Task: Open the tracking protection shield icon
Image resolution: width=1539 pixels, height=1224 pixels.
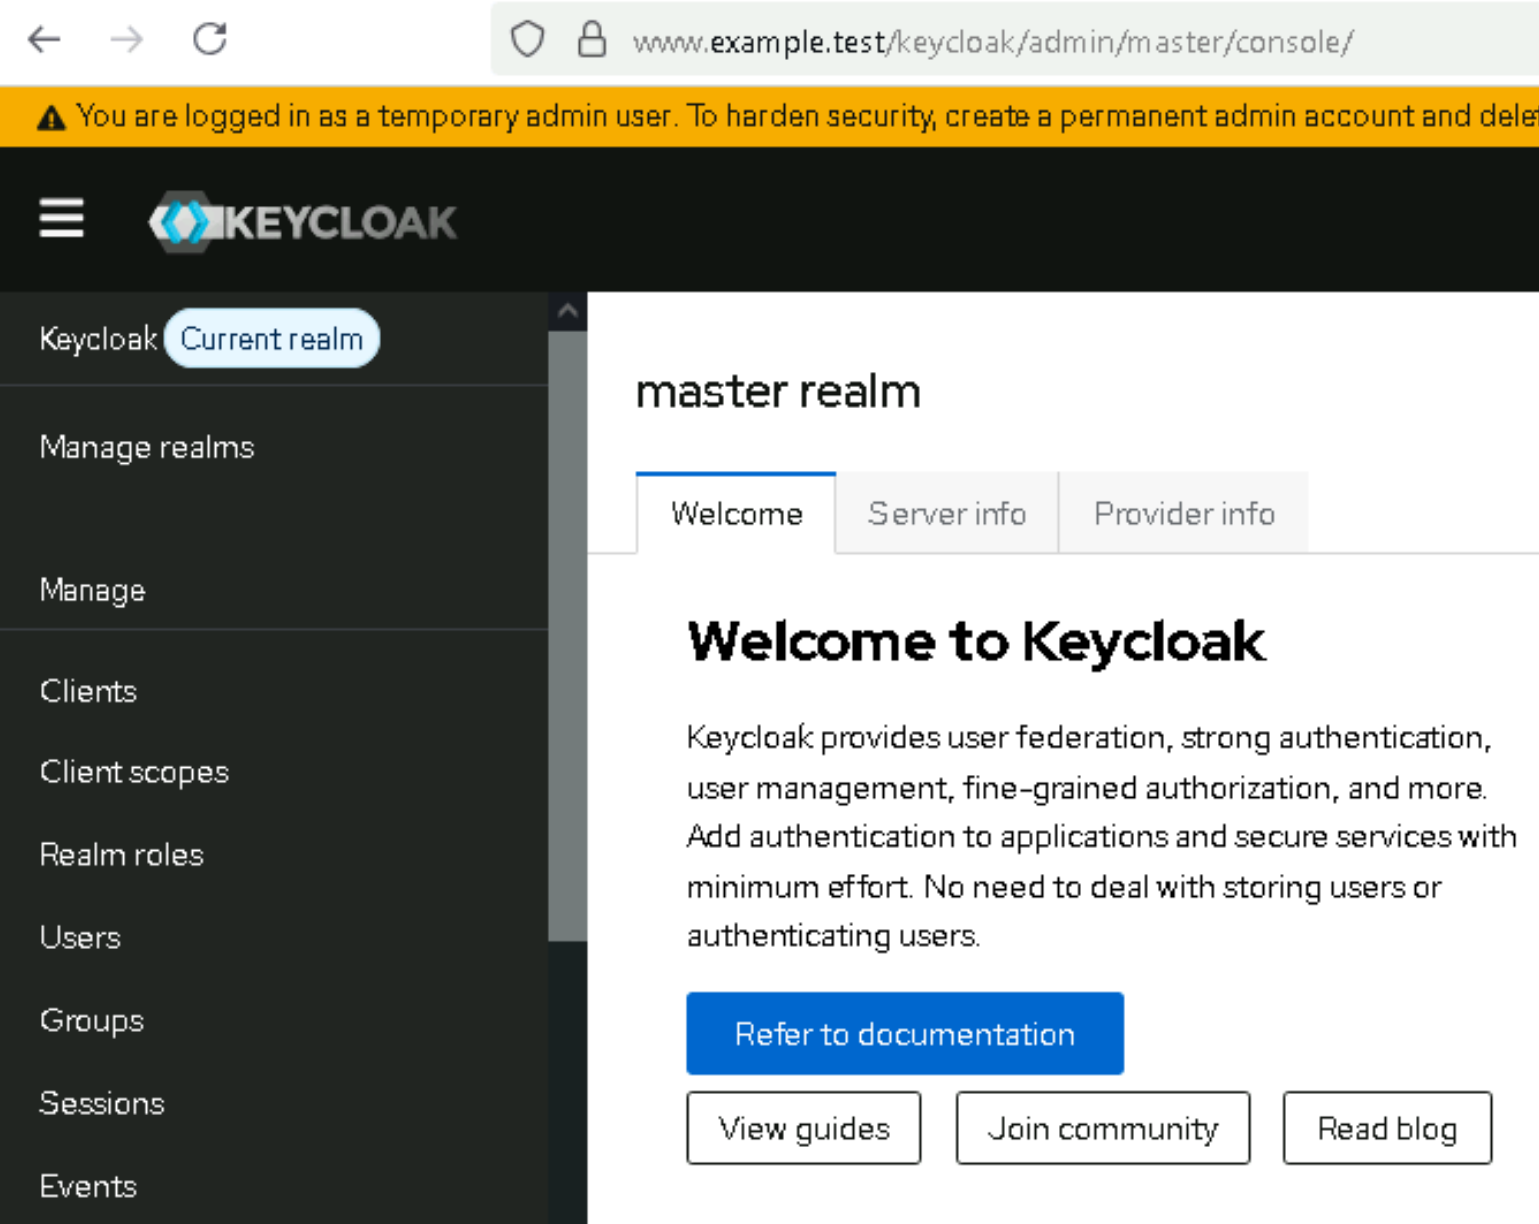Action: (x=528, y=40)
